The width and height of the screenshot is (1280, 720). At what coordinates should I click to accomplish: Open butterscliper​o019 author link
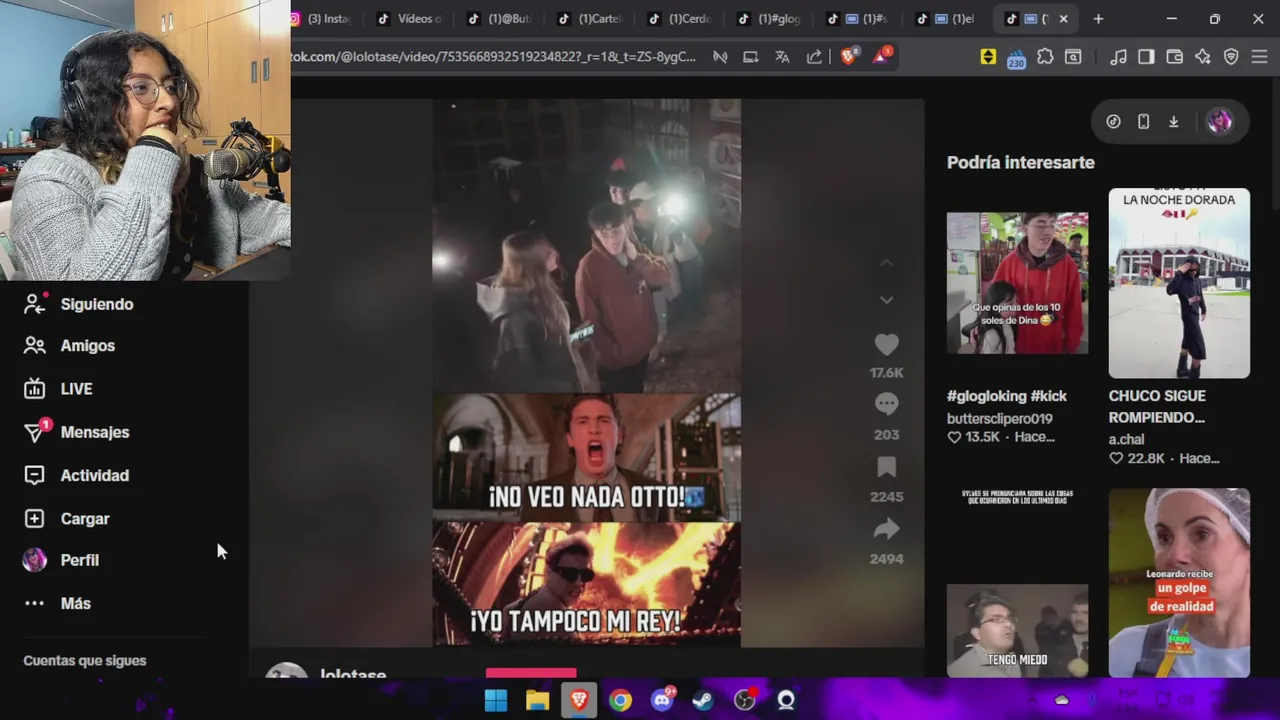pyautogui.click(x=1000, y=419)
